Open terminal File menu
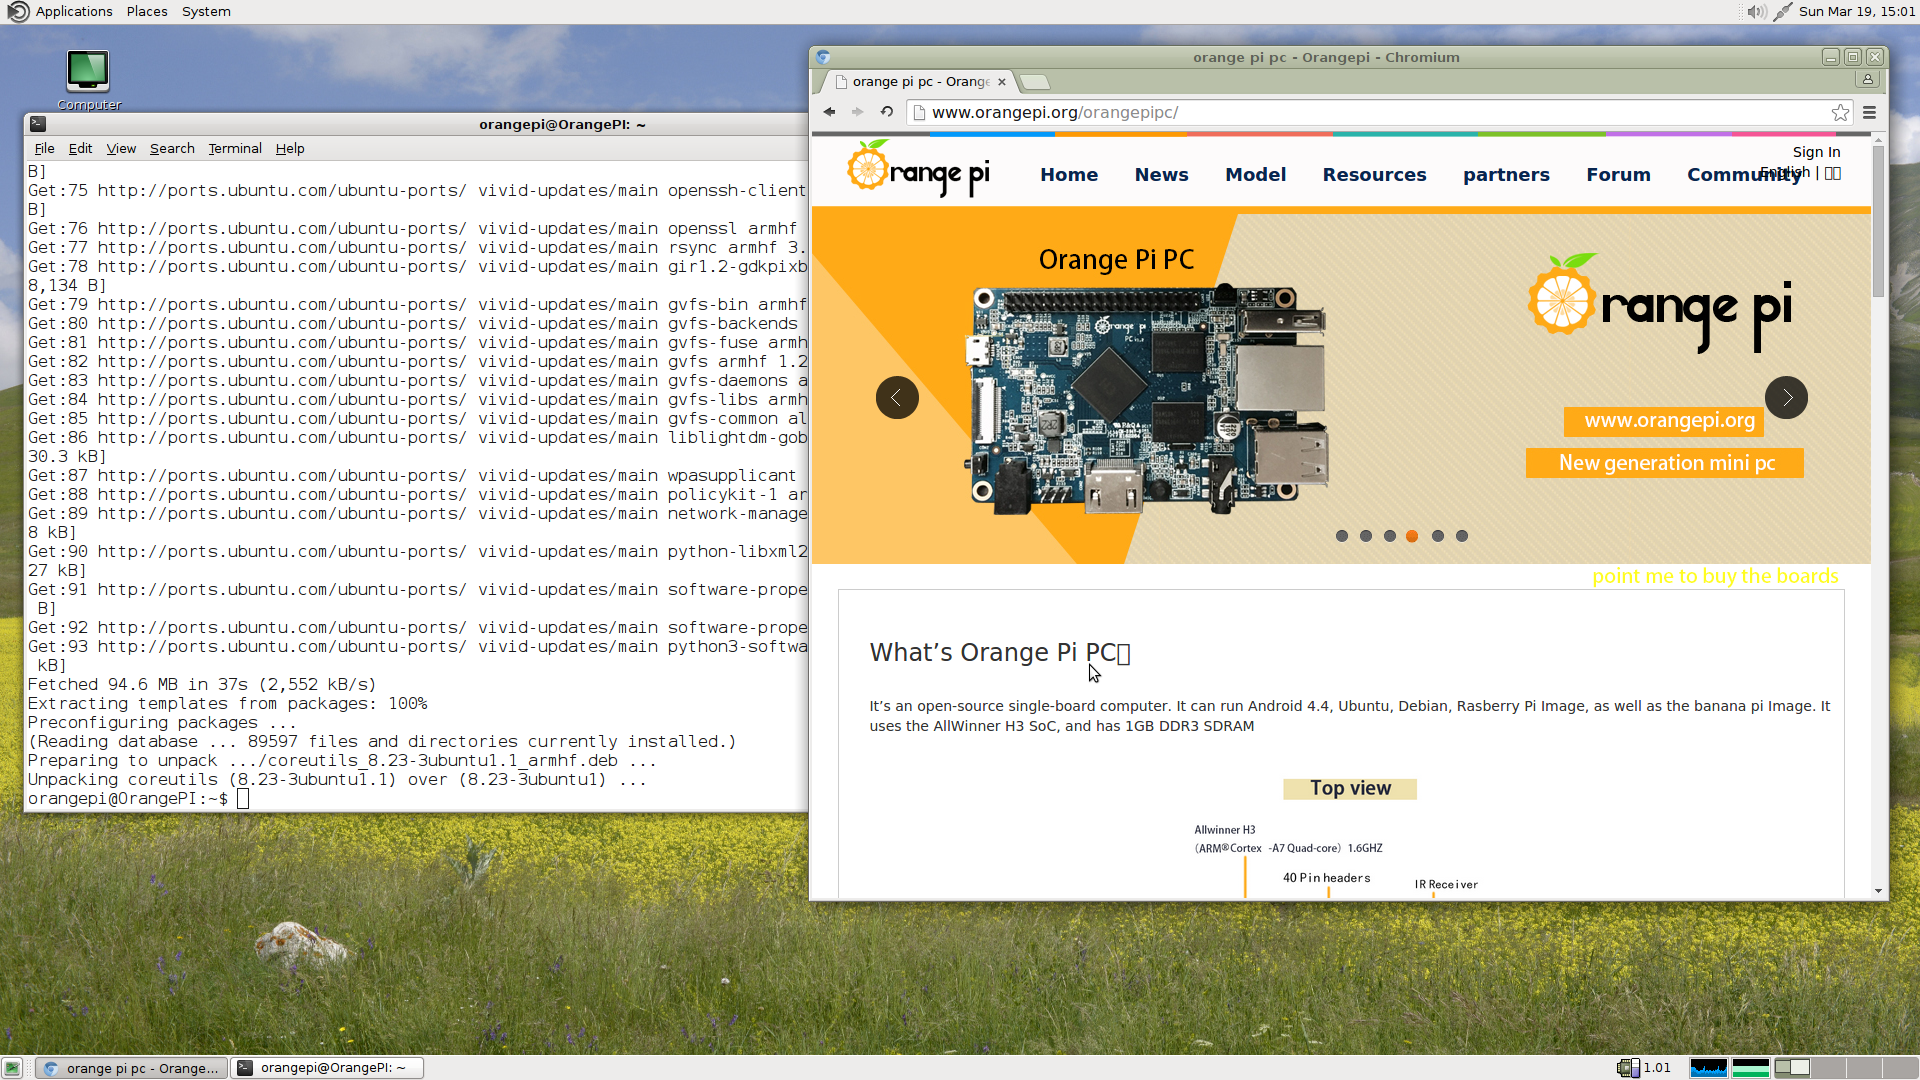1920x1080 pixels. 45,148
